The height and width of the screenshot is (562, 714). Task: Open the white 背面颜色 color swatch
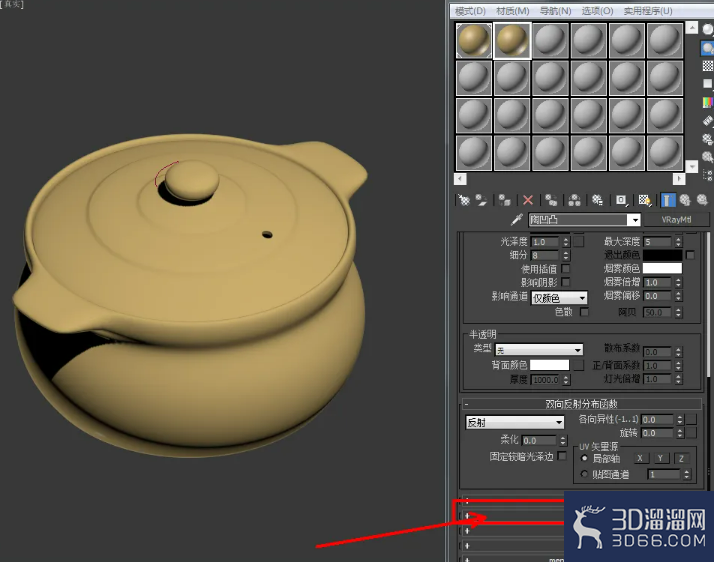click(550, 365)
